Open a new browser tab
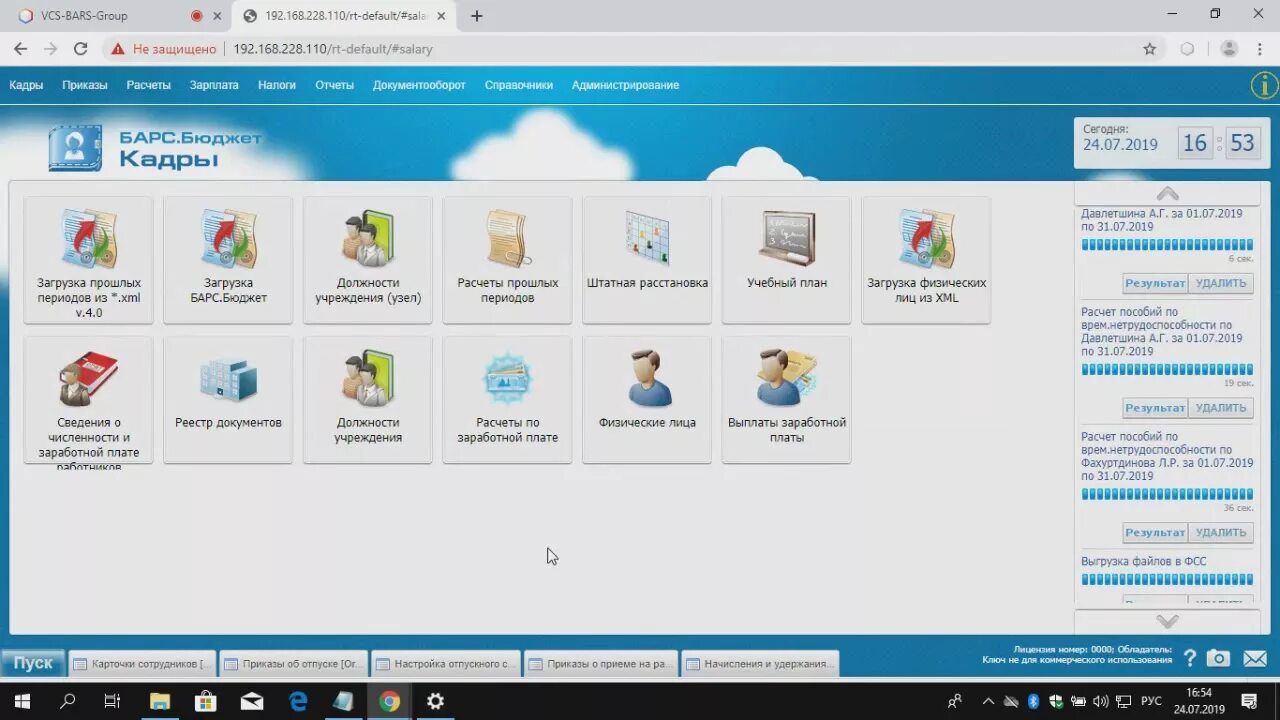 pyautogui.click(x=477, y=16)
